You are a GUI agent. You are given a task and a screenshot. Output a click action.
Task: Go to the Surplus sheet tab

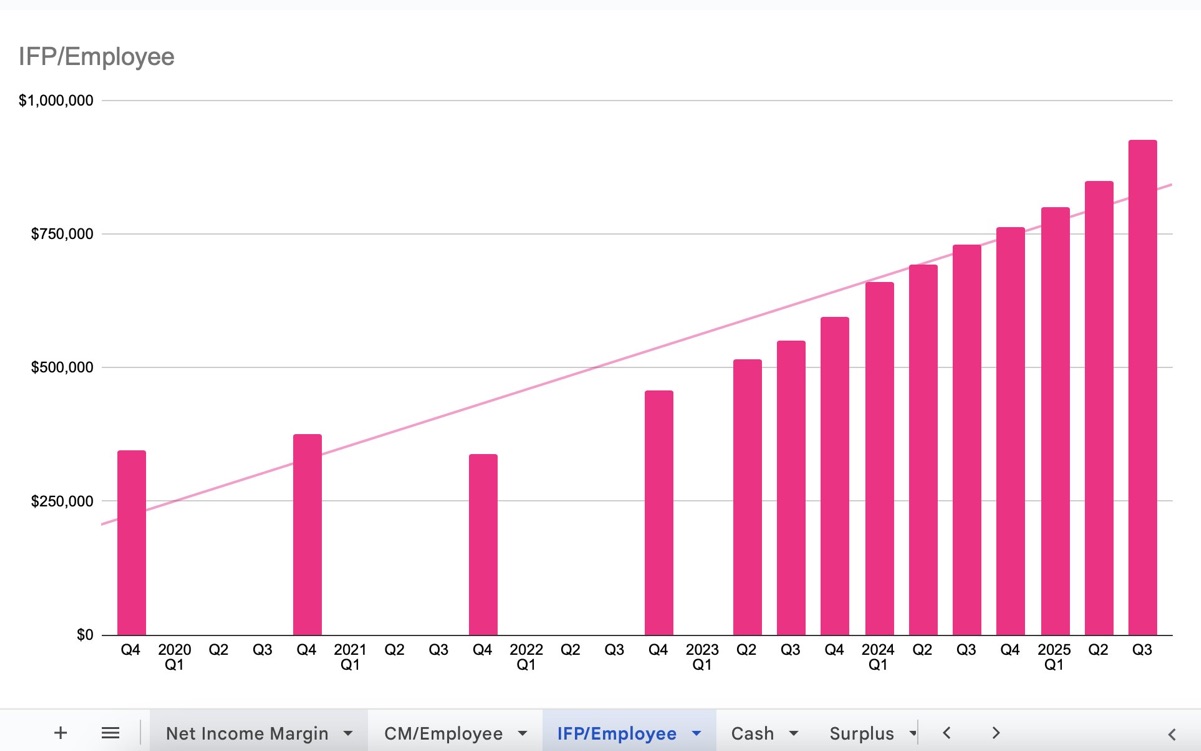tap(861, 734)
